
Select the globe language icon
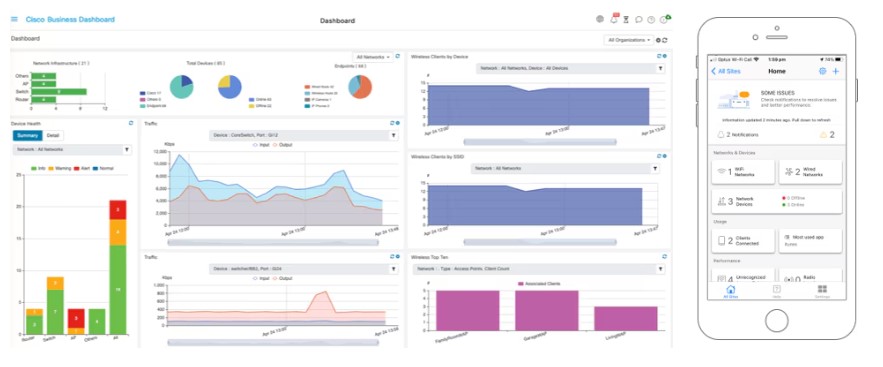600,19
